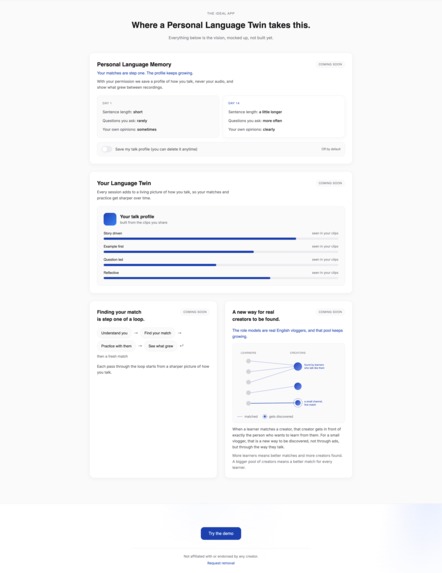Click the then a fresh match caption

coord(112,356)
